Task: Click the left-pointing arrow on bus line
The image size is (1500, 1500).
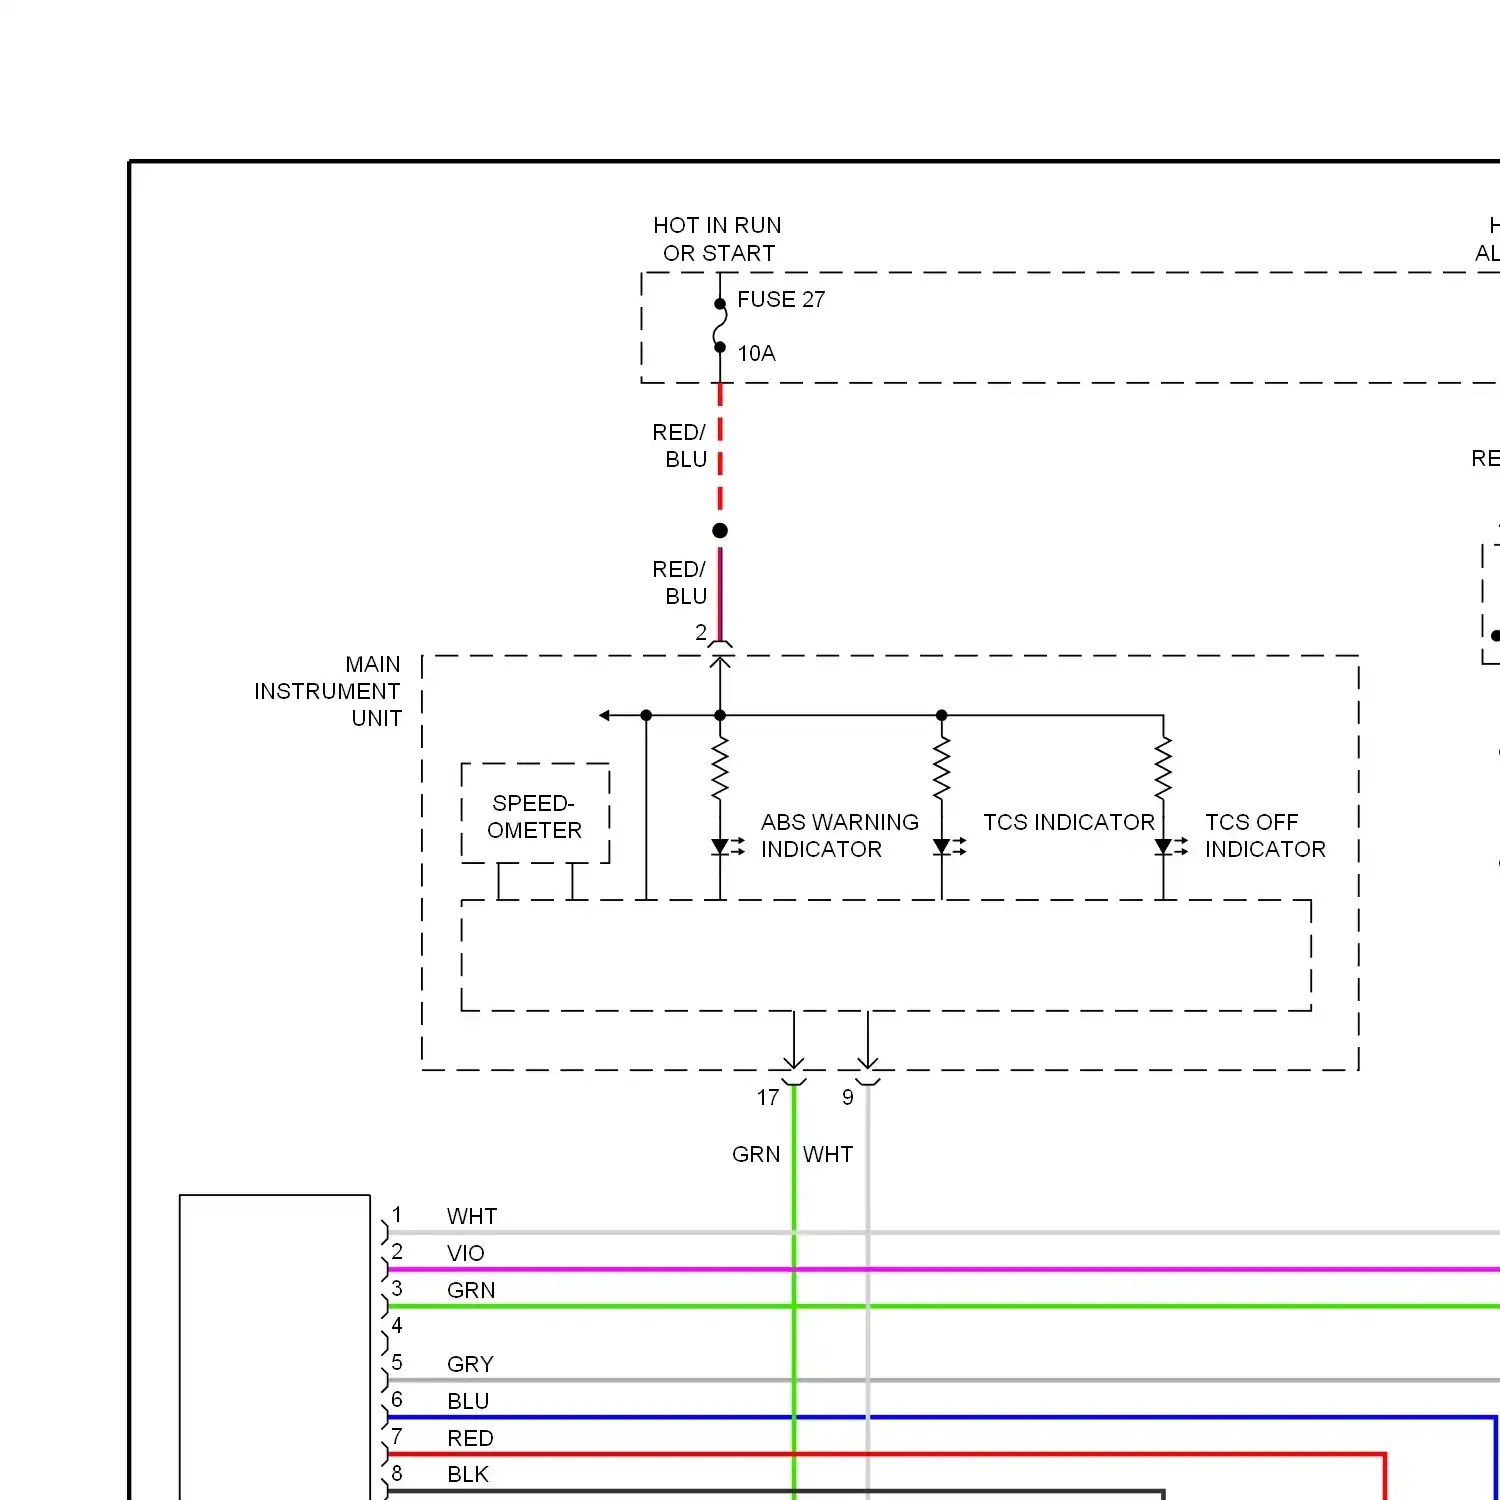Action: tap(605, 715)
